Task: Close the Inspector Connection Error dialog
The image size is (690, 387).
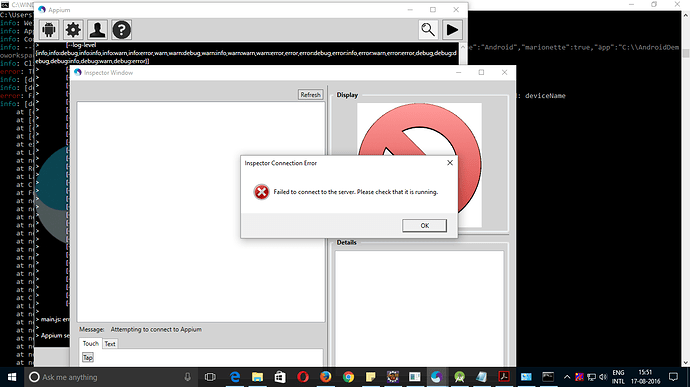Action: coord(450,163)
